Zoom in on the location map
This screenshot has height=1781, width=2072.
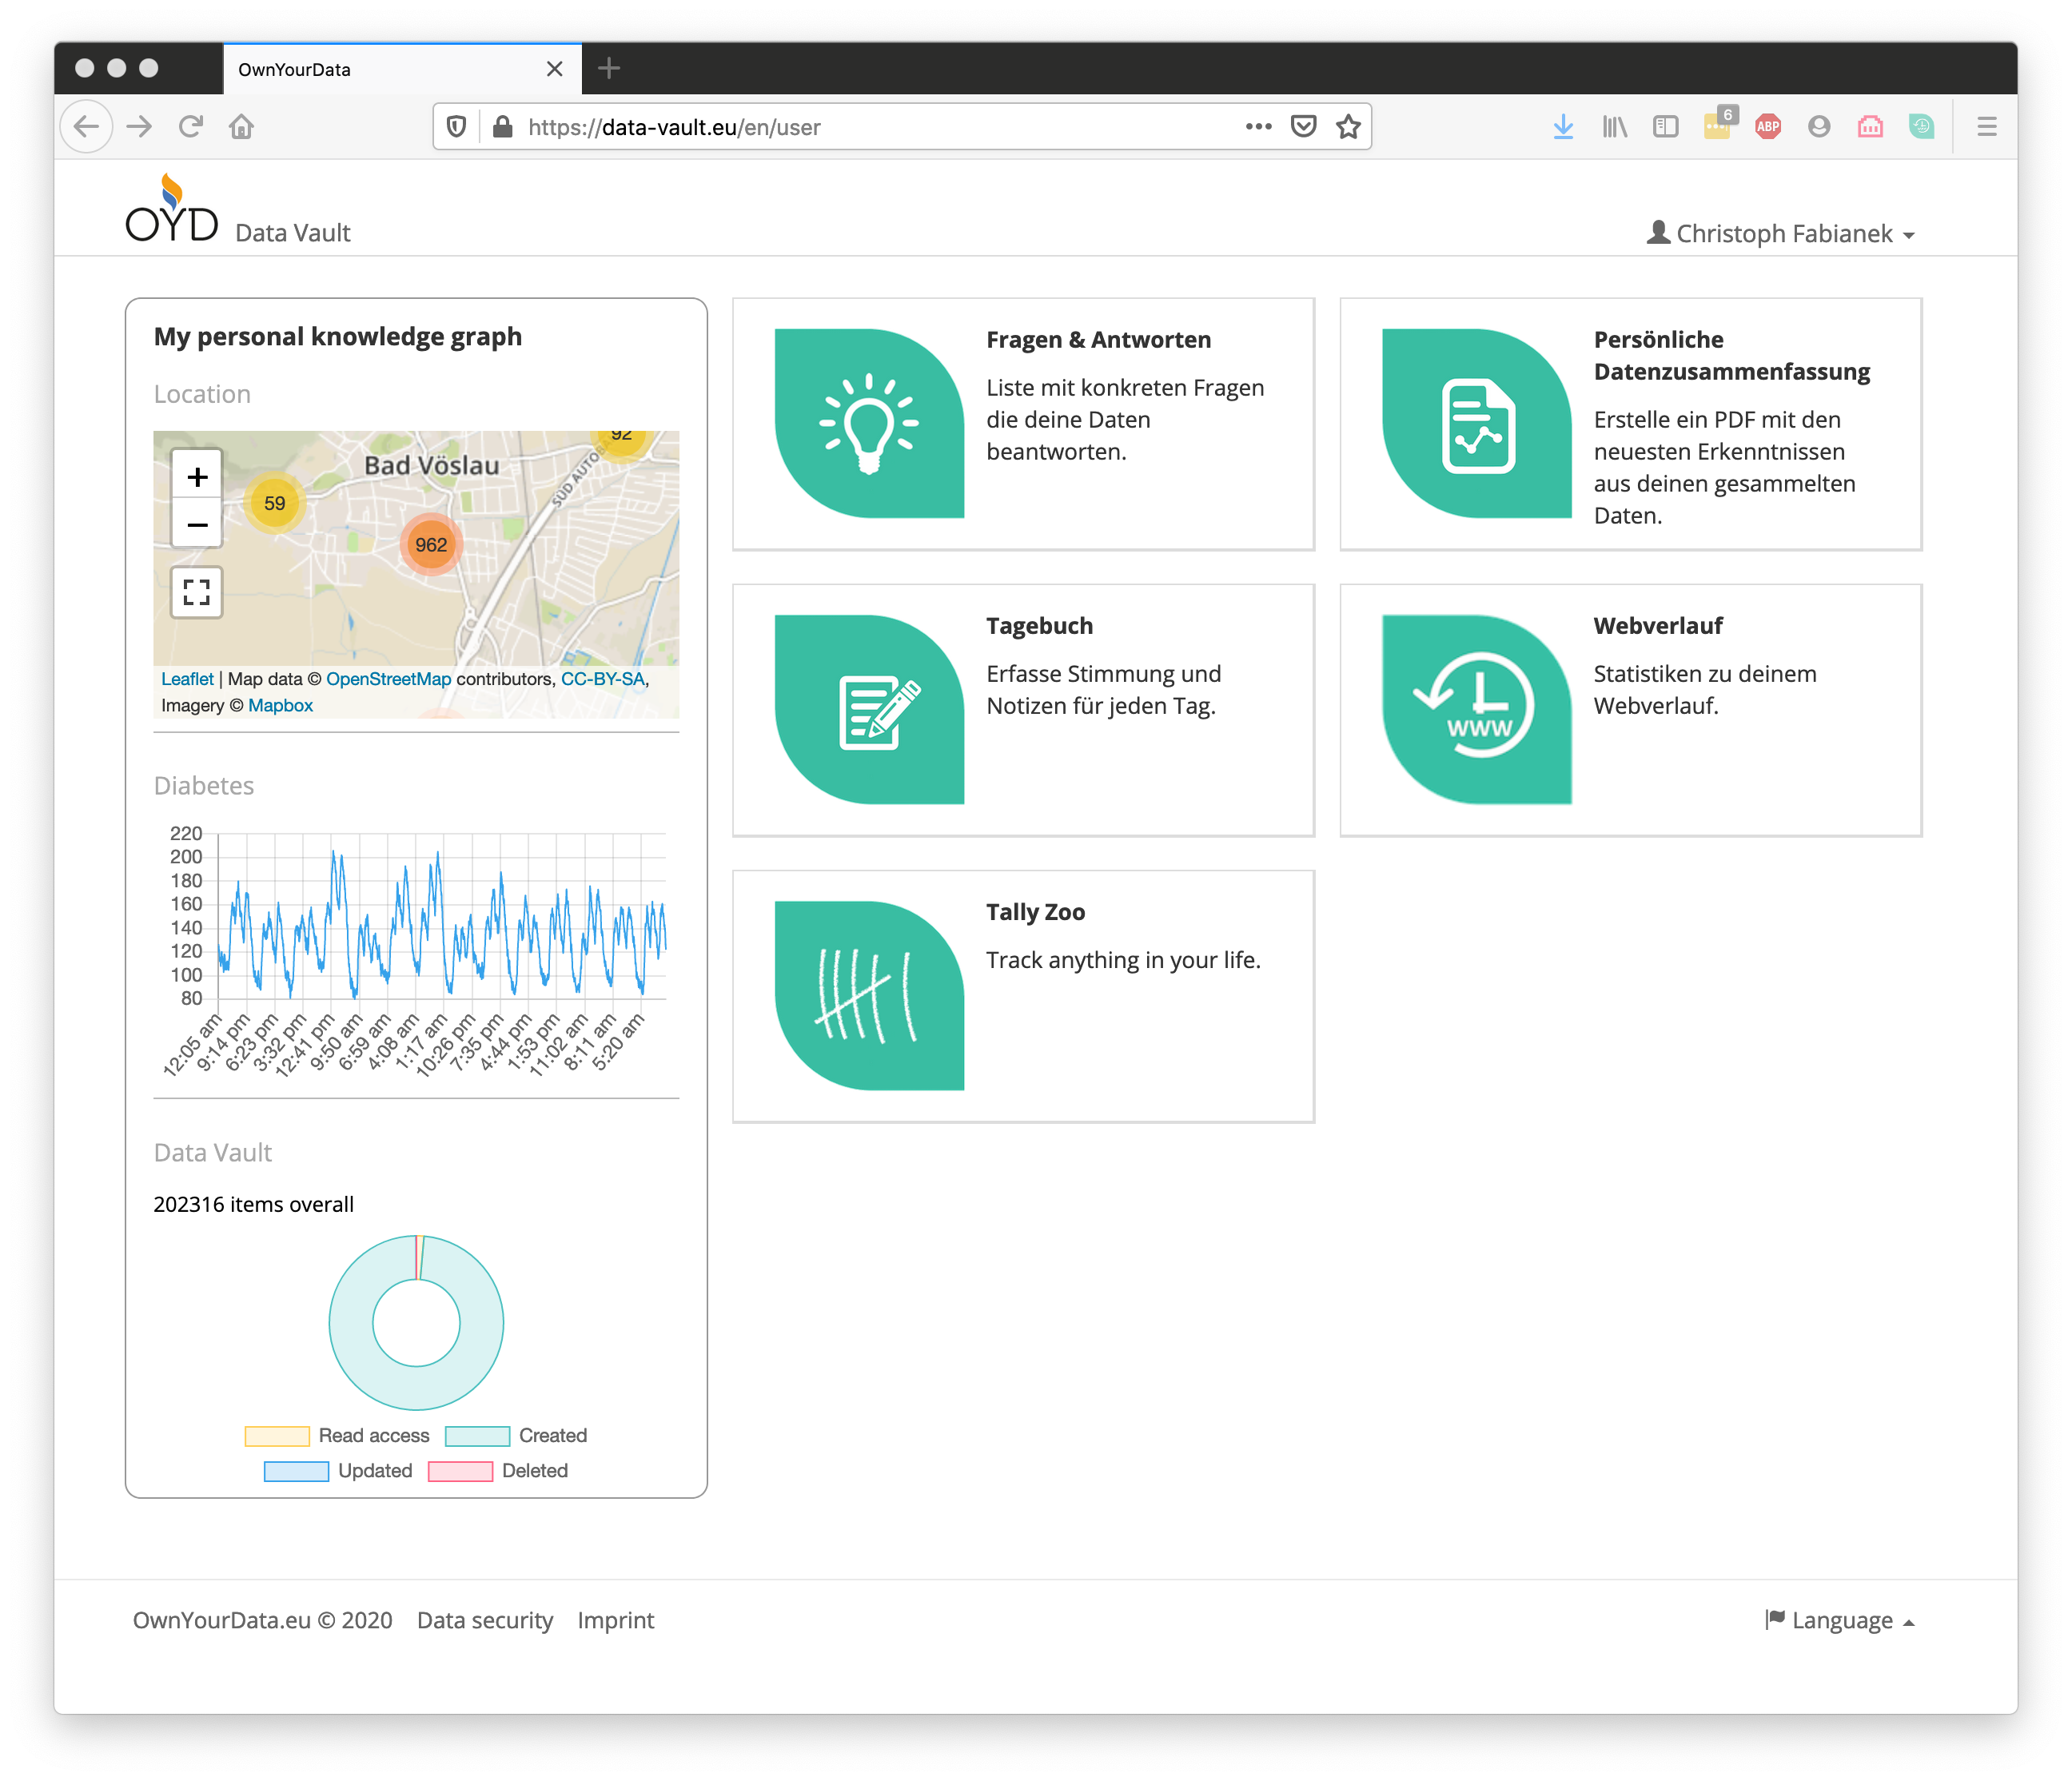pos(197,477)
